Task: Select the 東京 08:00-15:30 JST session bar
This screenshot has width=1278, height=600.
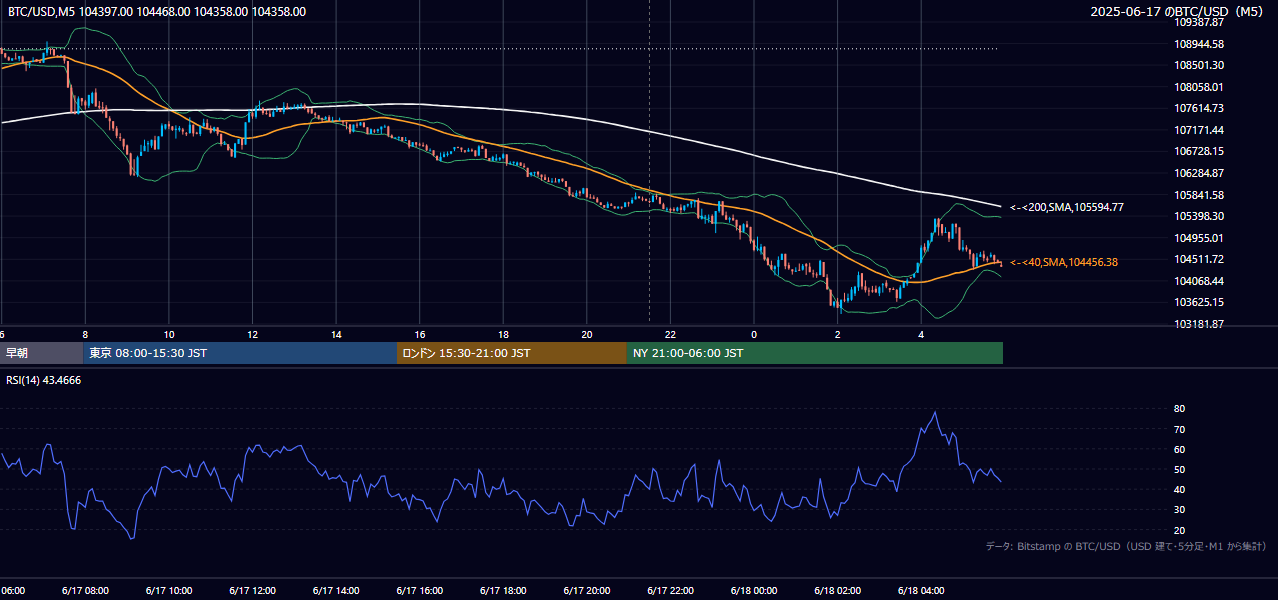Action: point(240,353)
